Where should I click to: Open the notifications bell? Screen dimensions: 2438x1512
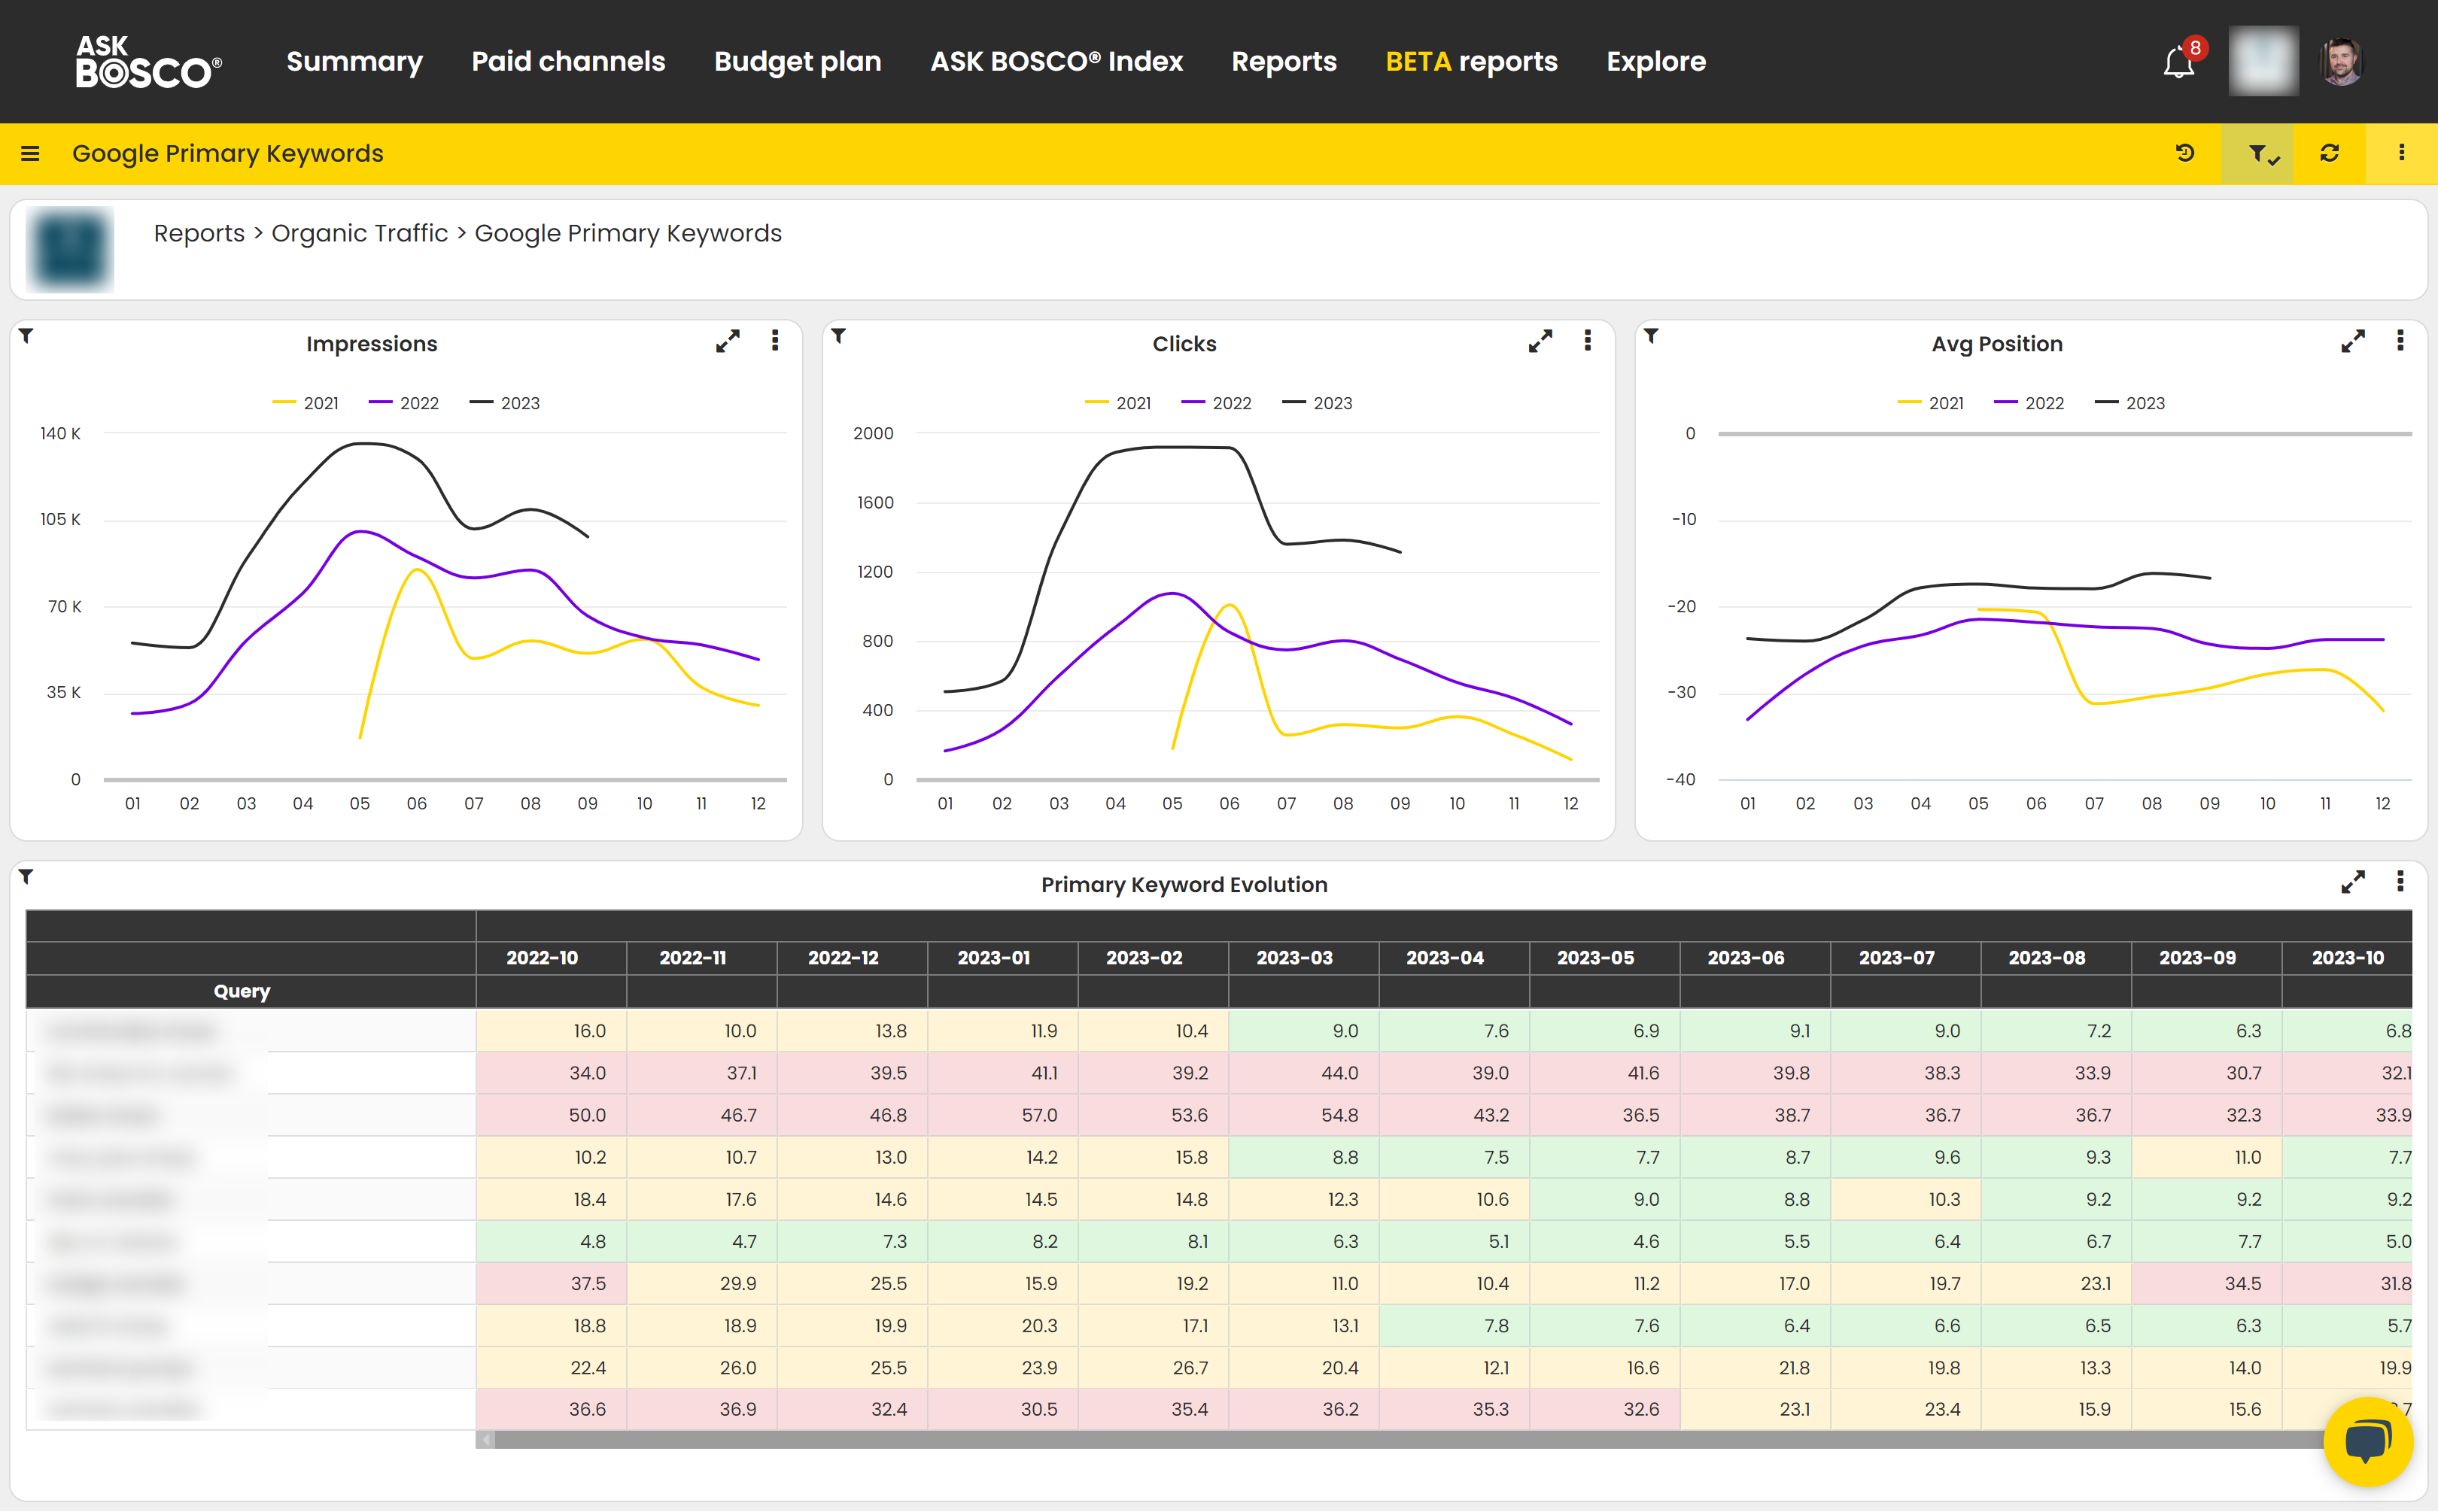pos(2179,63)
